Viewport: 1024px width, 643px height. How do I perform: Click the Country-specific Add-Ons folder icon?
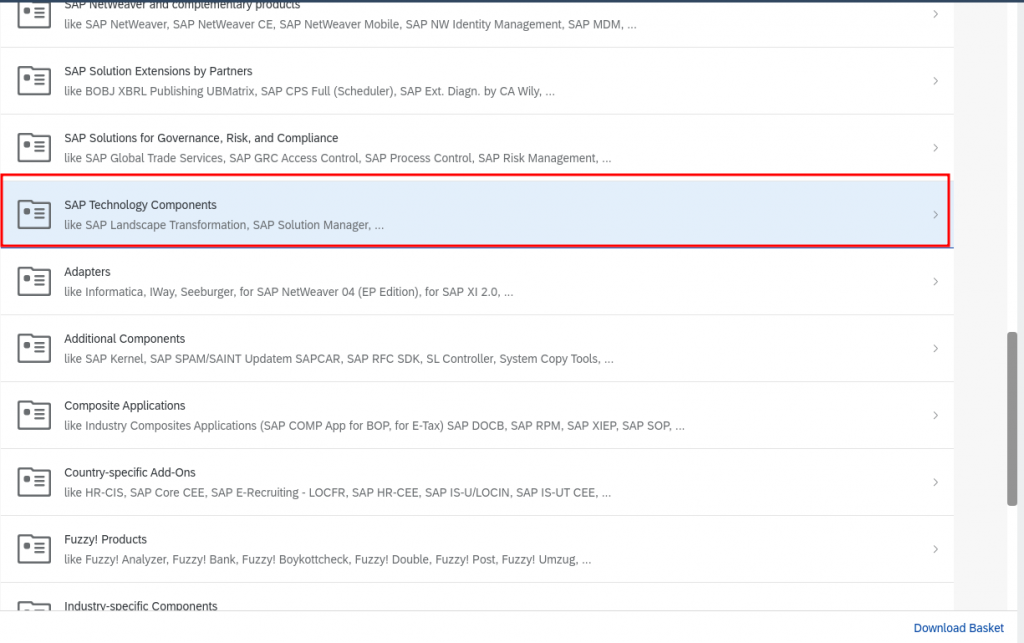[x=34, y=482]
